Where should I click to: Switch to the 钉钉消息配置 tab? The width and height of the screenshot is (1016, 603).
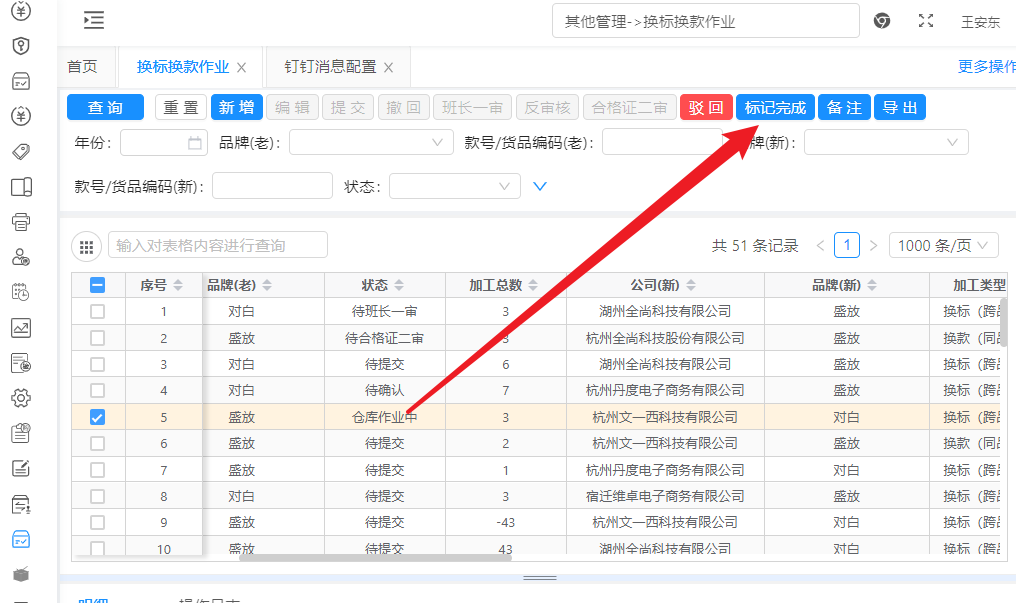point(330,67)
